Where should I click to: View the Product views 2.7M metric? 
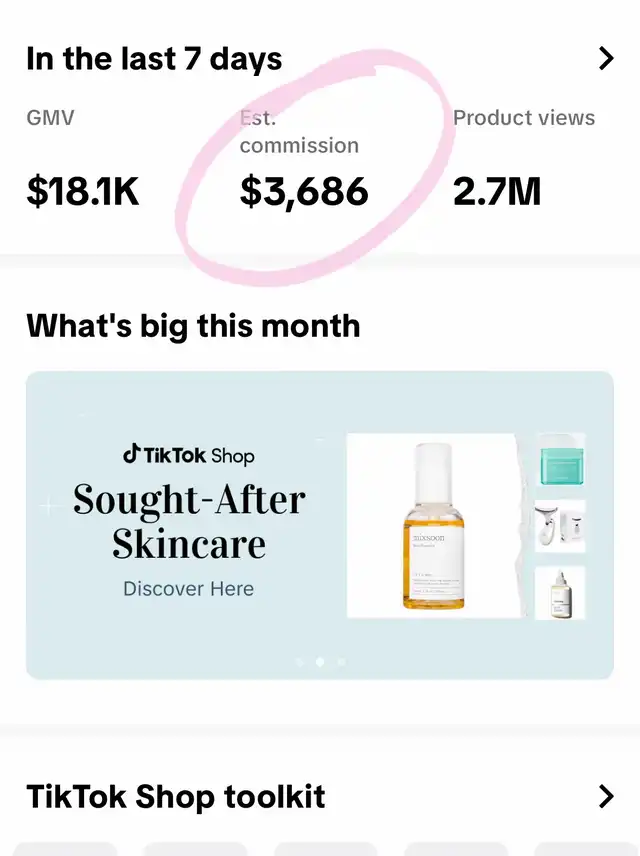click(x=497, y=192)
